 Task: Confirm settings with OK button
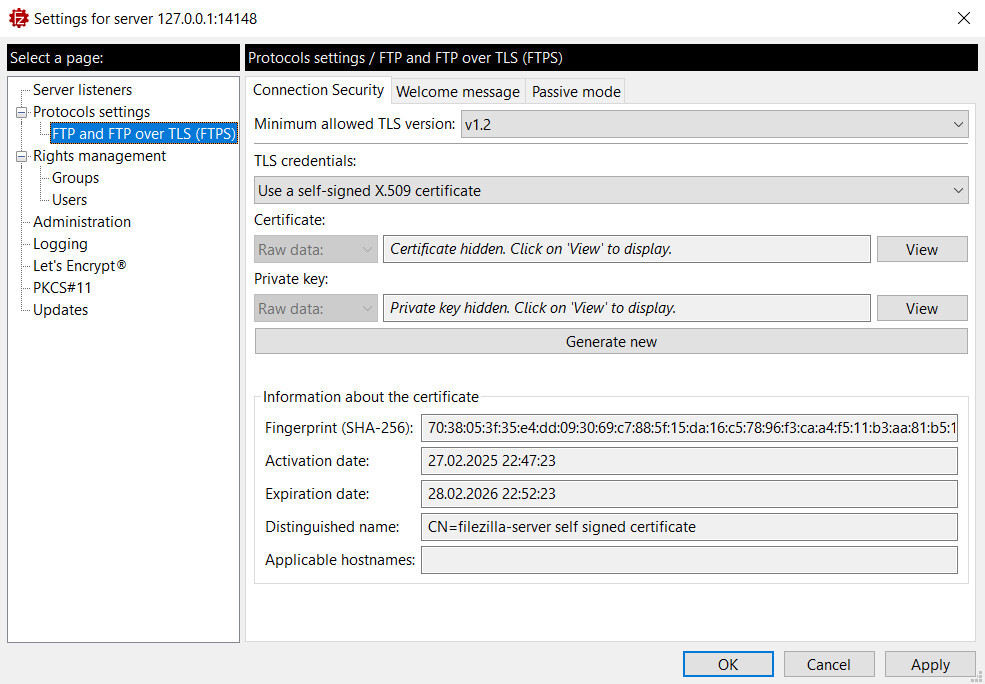point(728,665)
